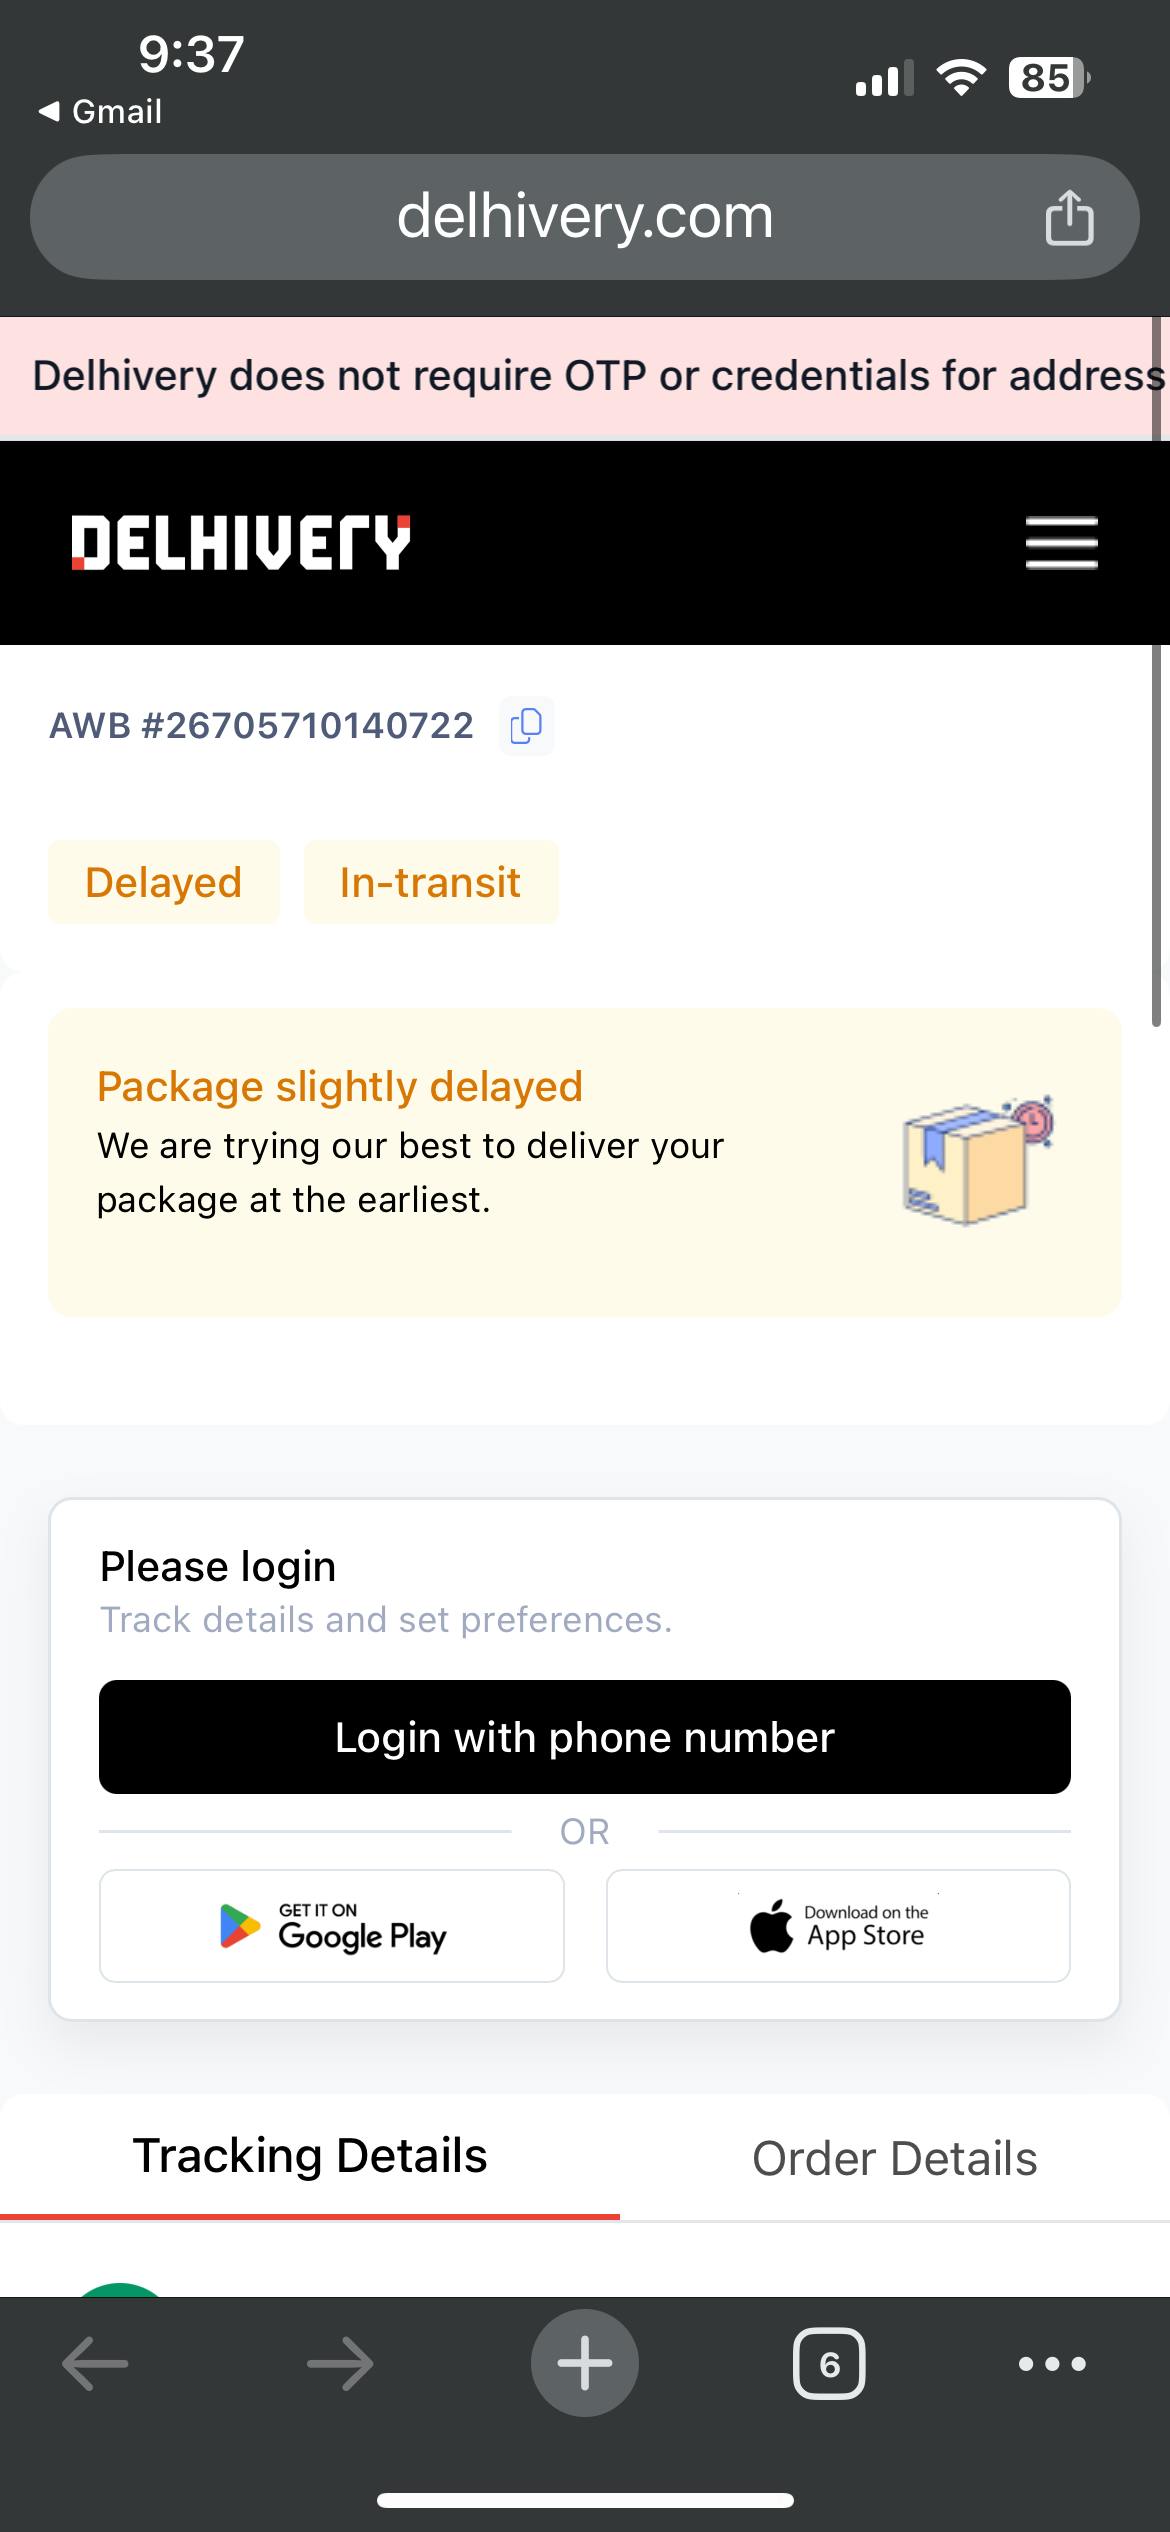Image resolution: width=1170 pixels, height=2532 pixels.
Task: Tap the OTP warning banner
Action: point(585,377)
